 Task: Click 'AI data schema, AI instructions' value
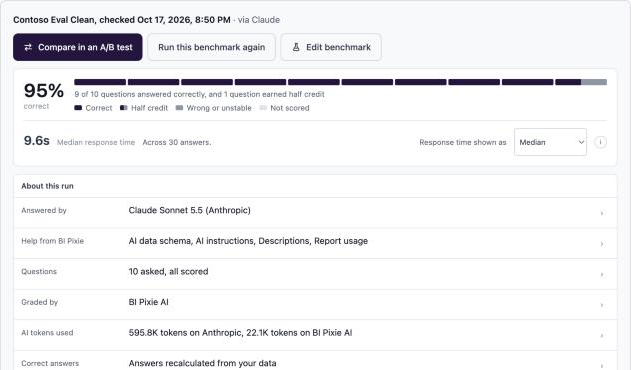pyautogui.click(x=192, y=241)
